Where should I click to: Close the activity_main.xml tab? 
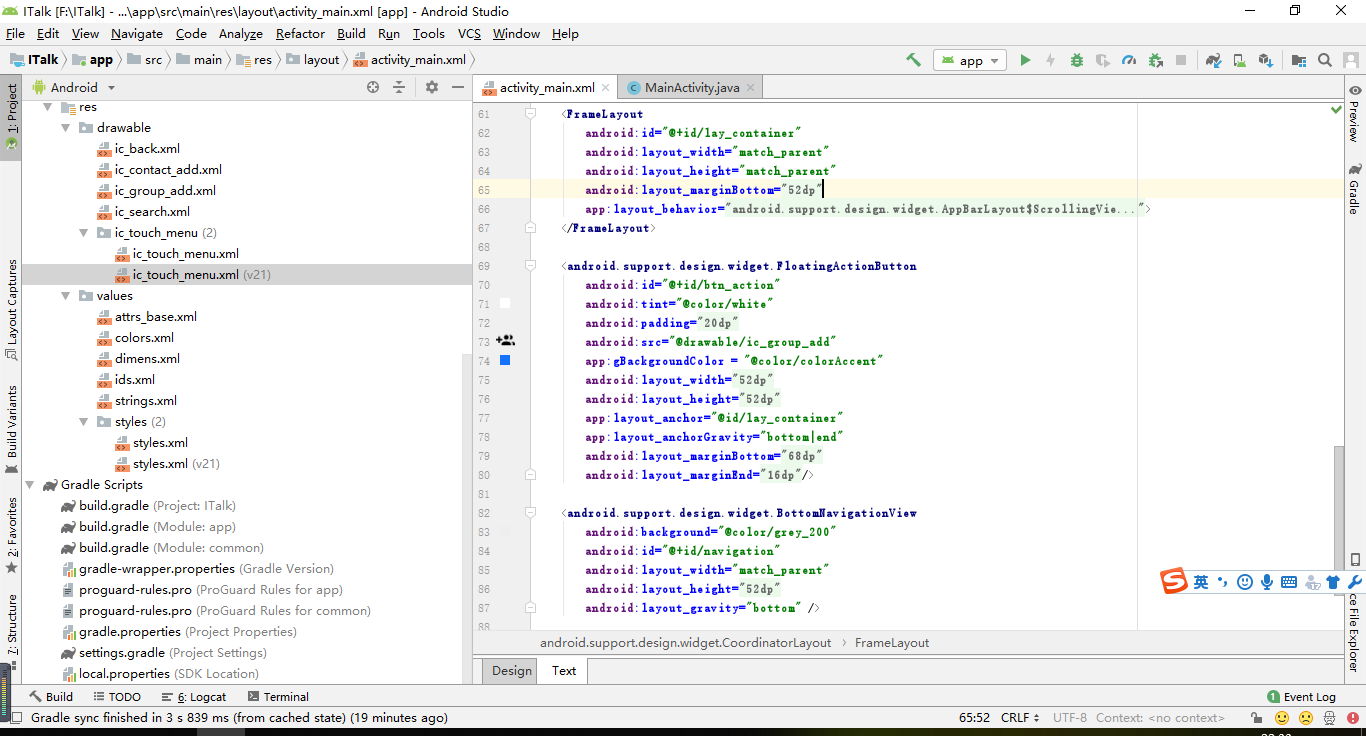tap(606, 88)
